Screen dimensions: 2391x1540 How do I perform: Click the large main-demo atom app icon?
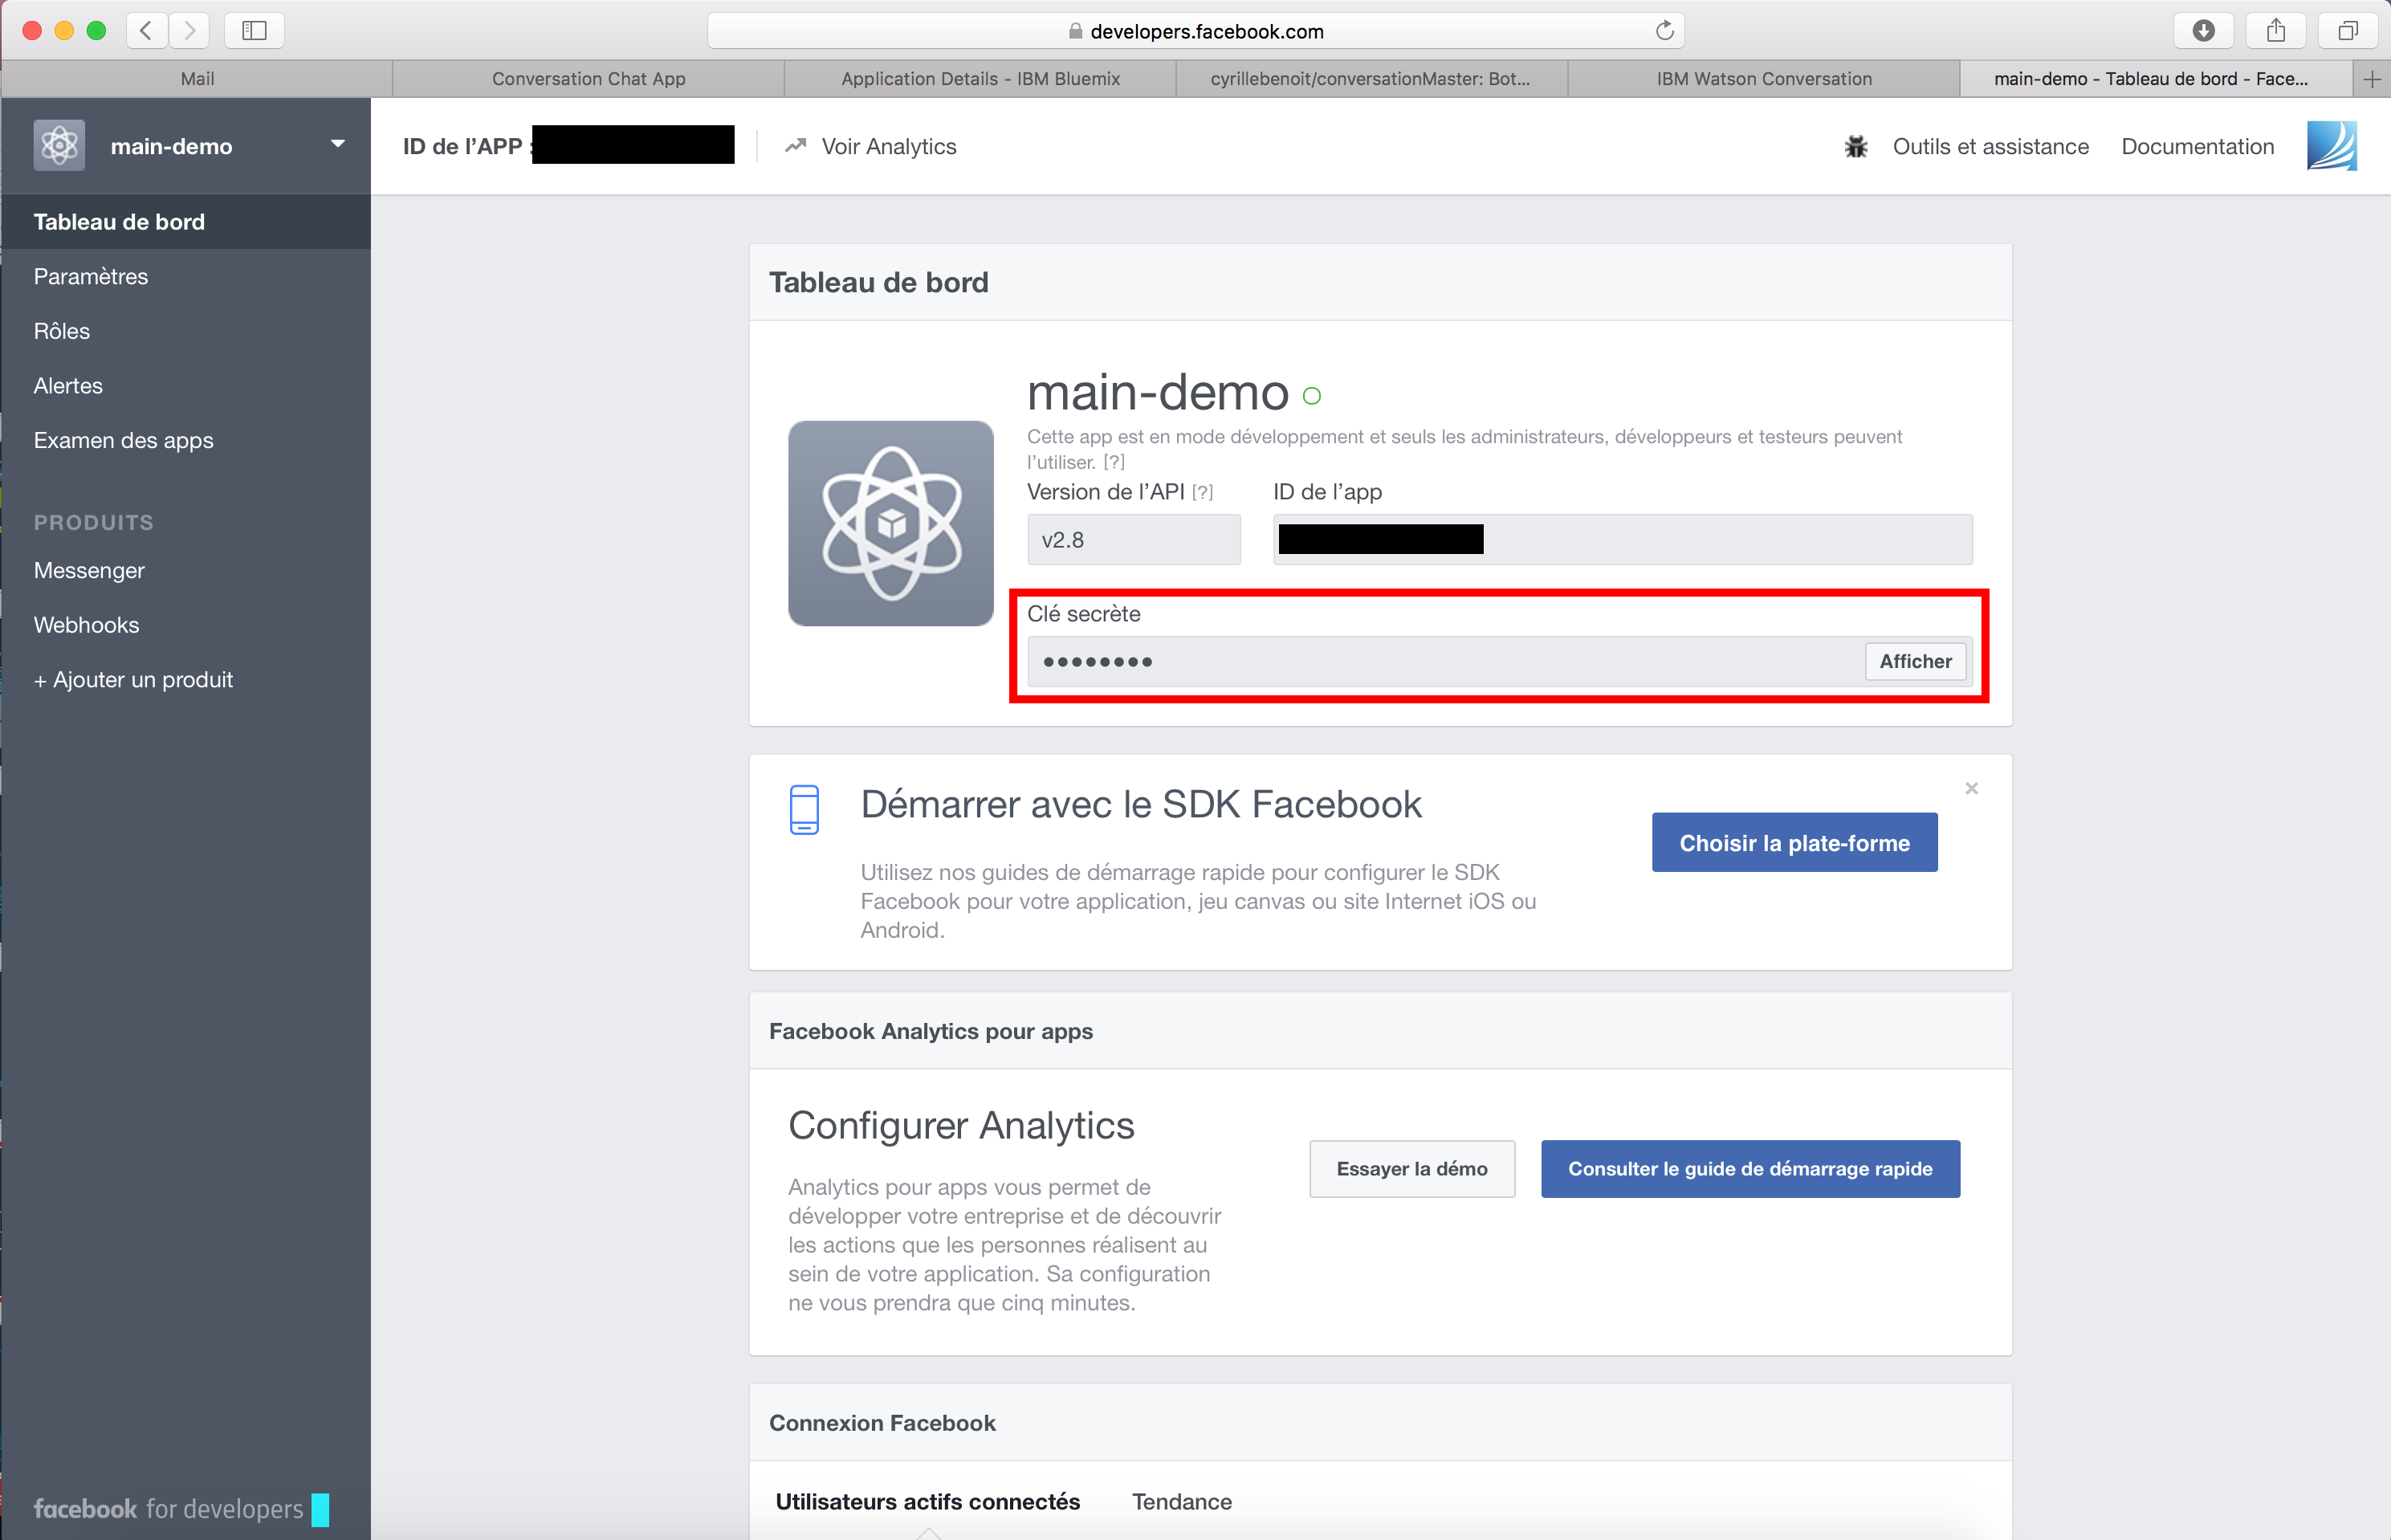(890, 523)
